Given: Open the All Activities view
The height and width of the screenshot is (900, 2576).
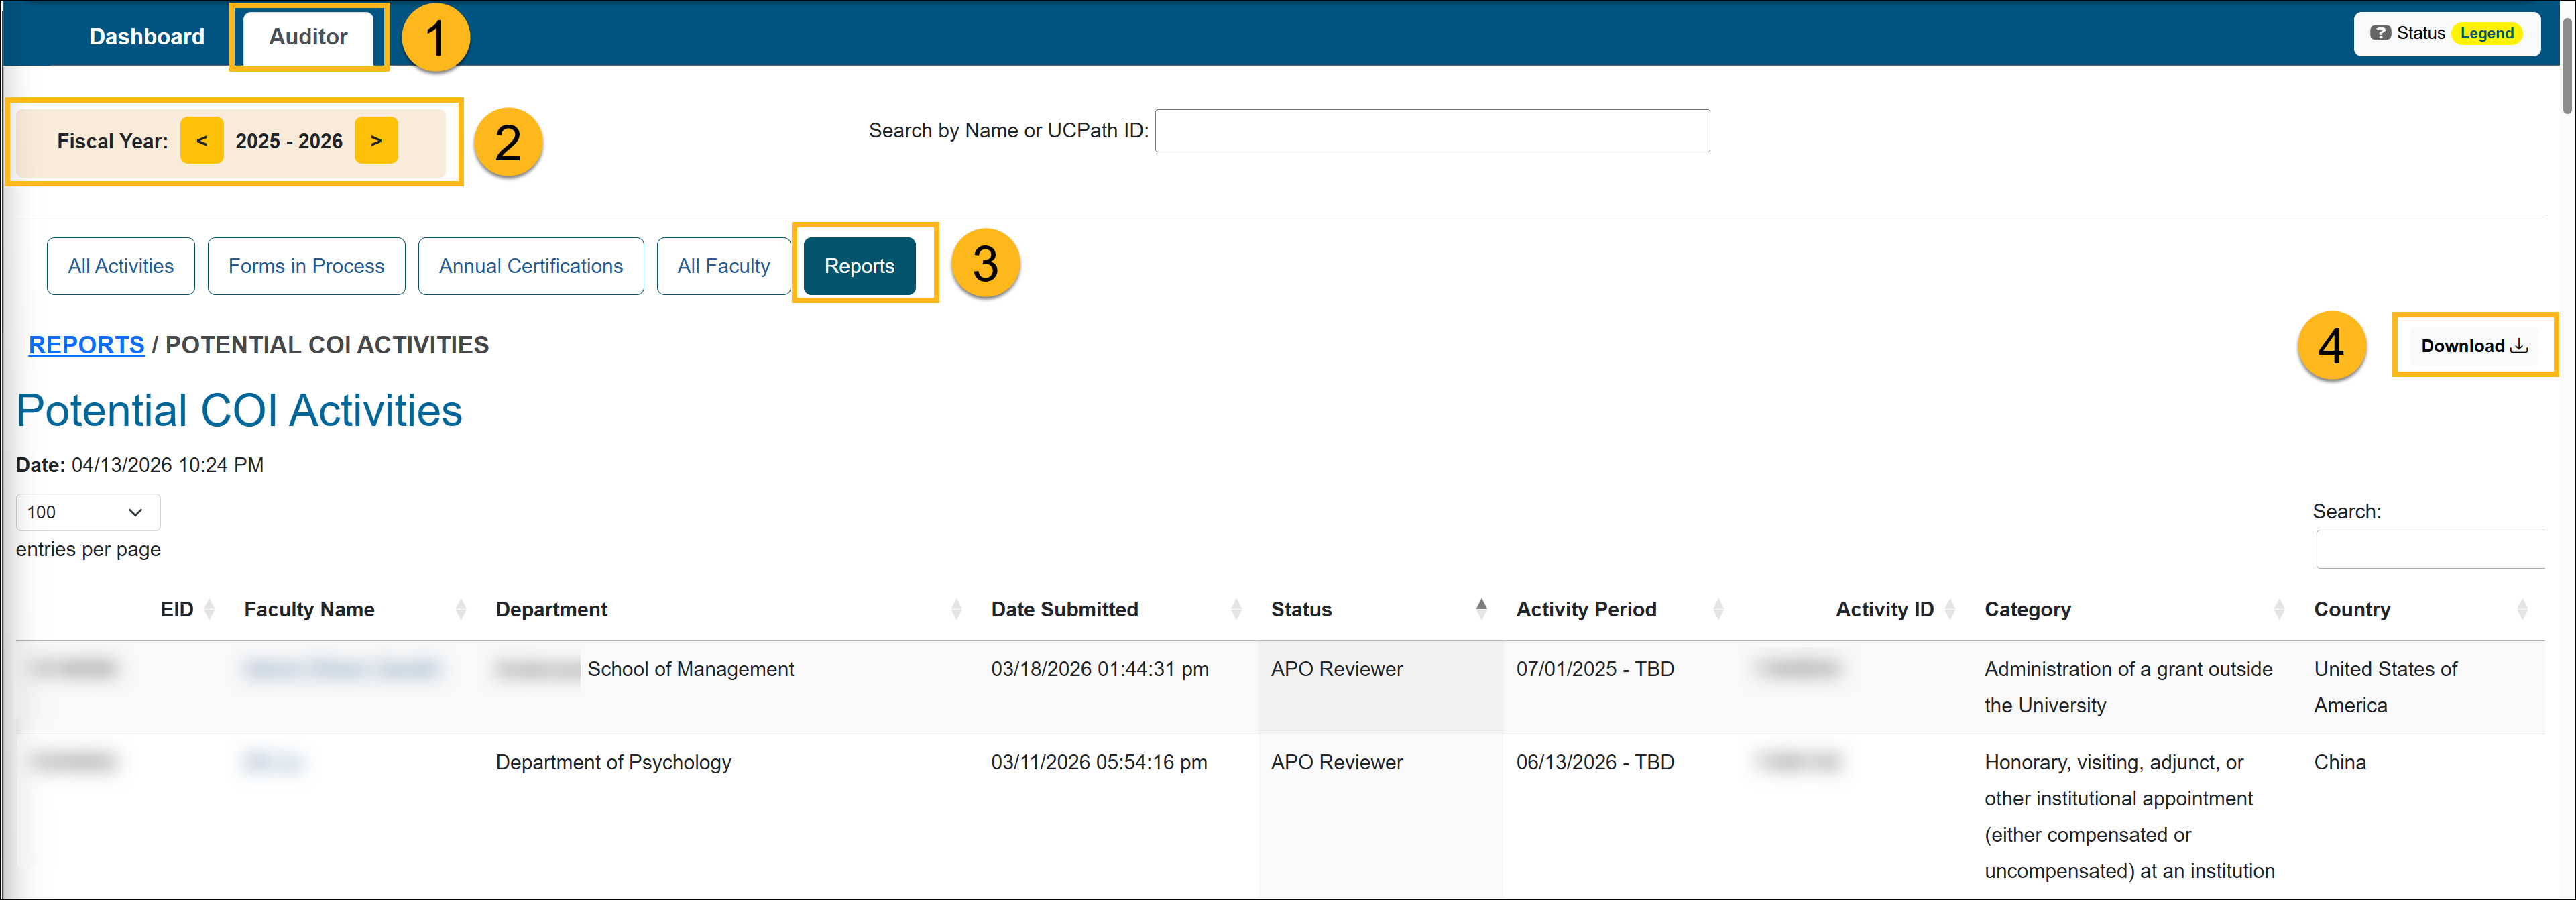Looking at the screenshot, I should (121, 266).
